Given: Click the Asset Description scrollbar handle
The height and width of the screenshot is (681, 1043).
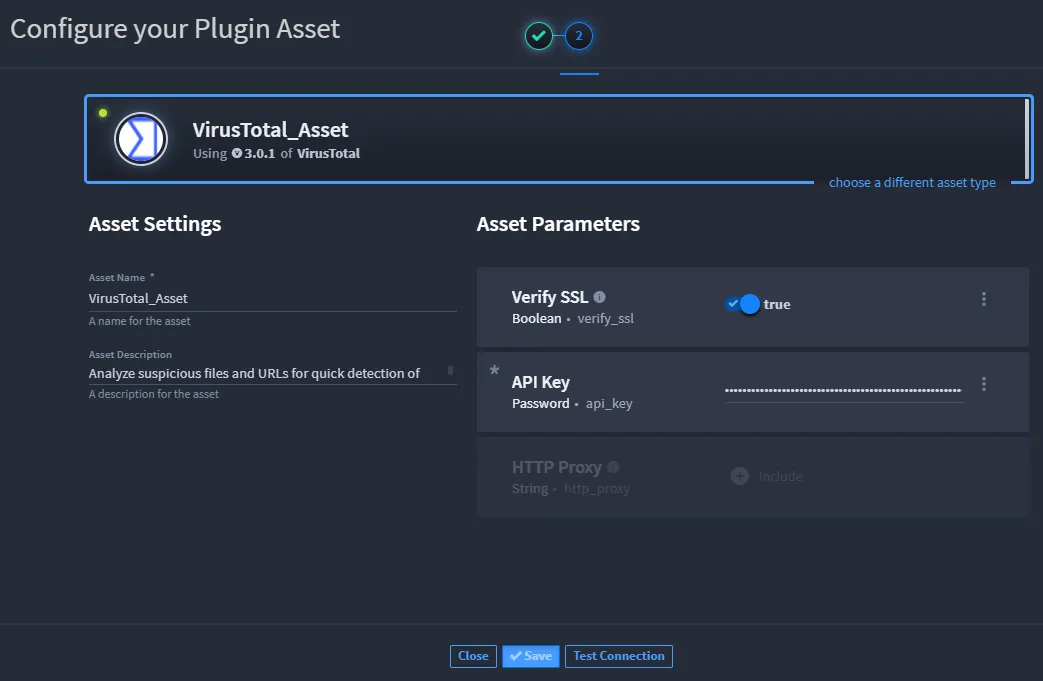Looking at the screenshot, I should (x=450, y=370).
